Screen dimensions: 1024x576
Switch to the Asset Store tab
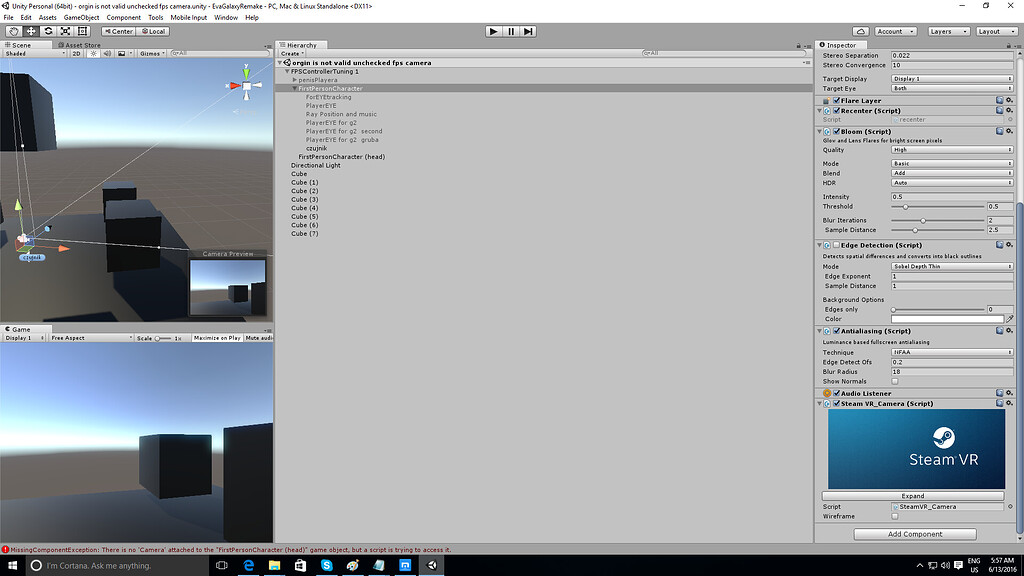(x=80, y=44)
